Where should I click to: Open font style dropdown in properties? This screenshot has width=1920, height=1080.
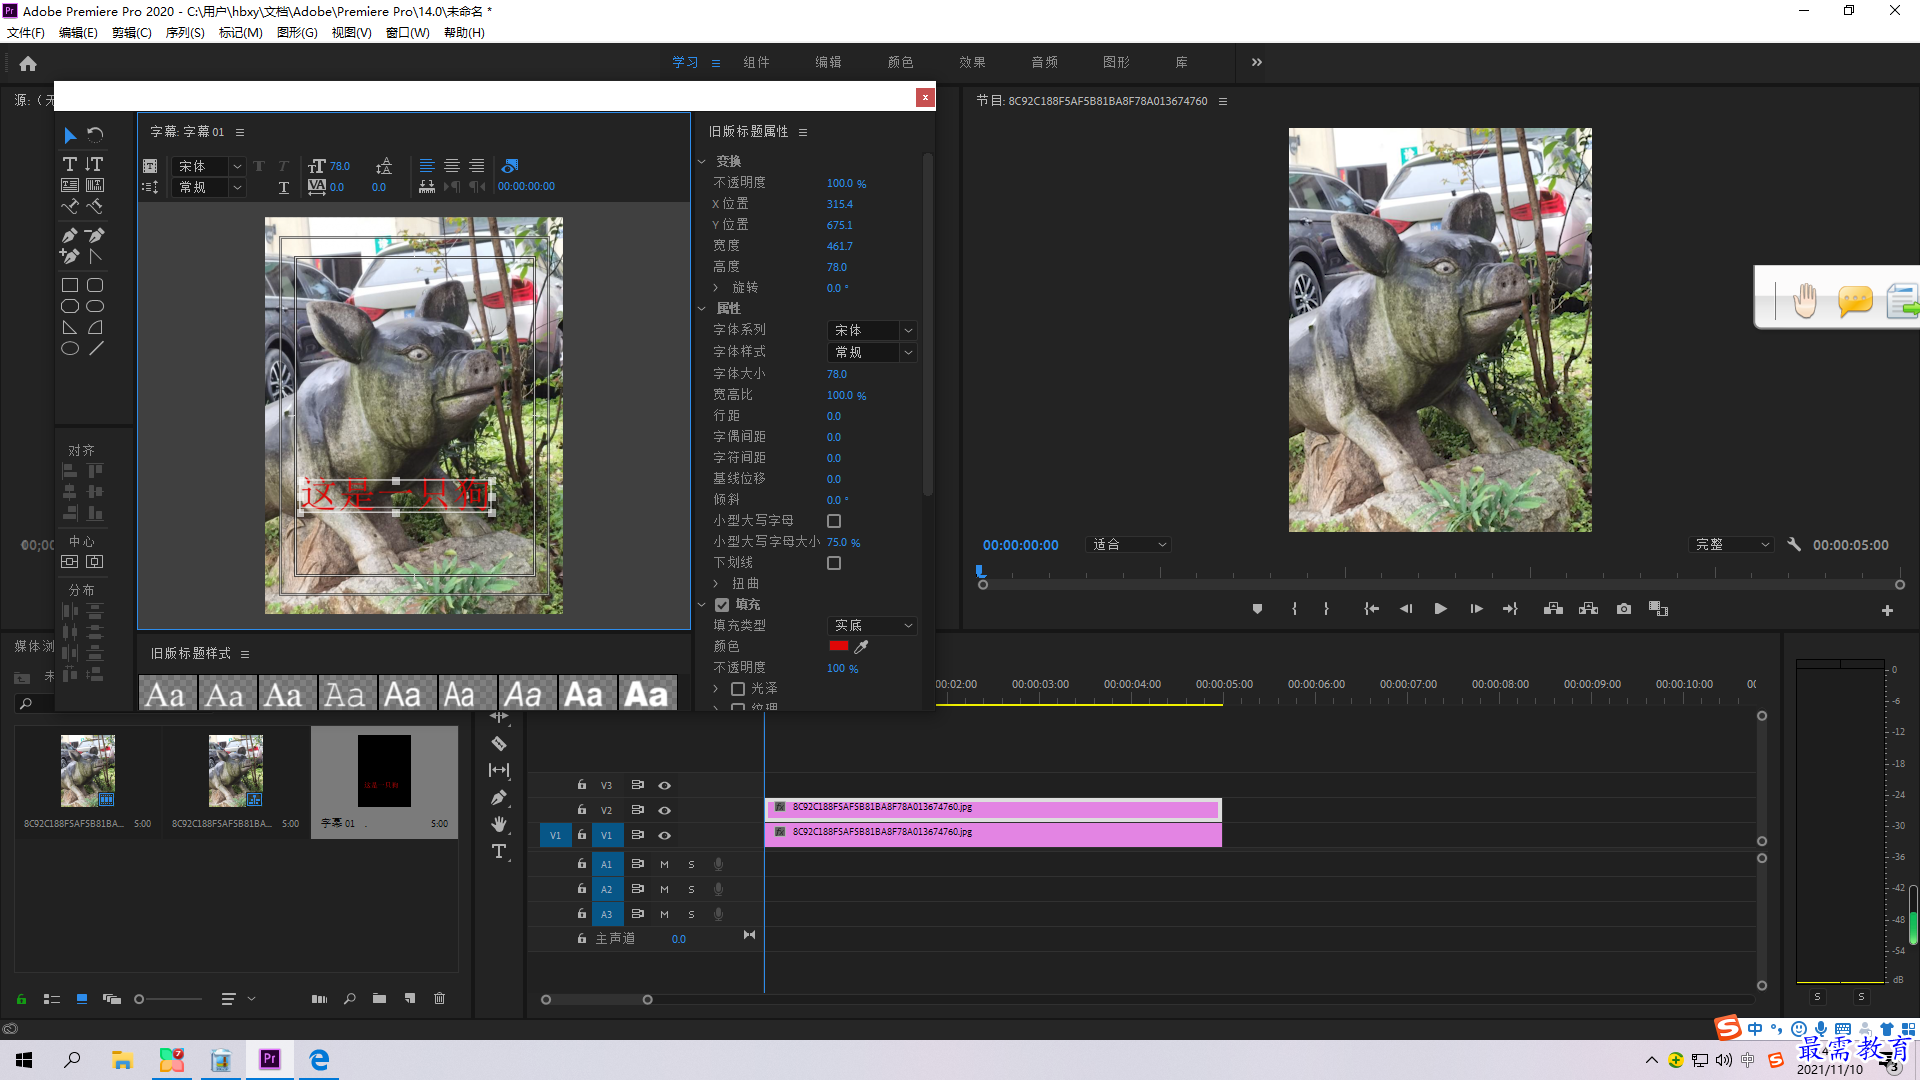[x=872, y=352]
